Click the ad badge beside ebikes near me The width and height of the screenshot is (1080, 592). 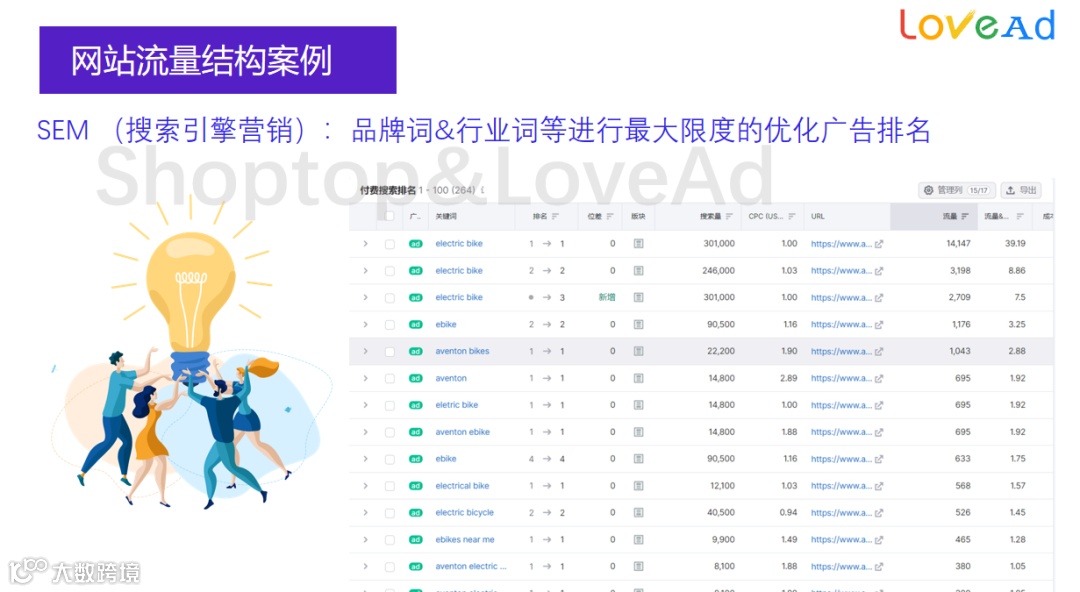[415, 540]
